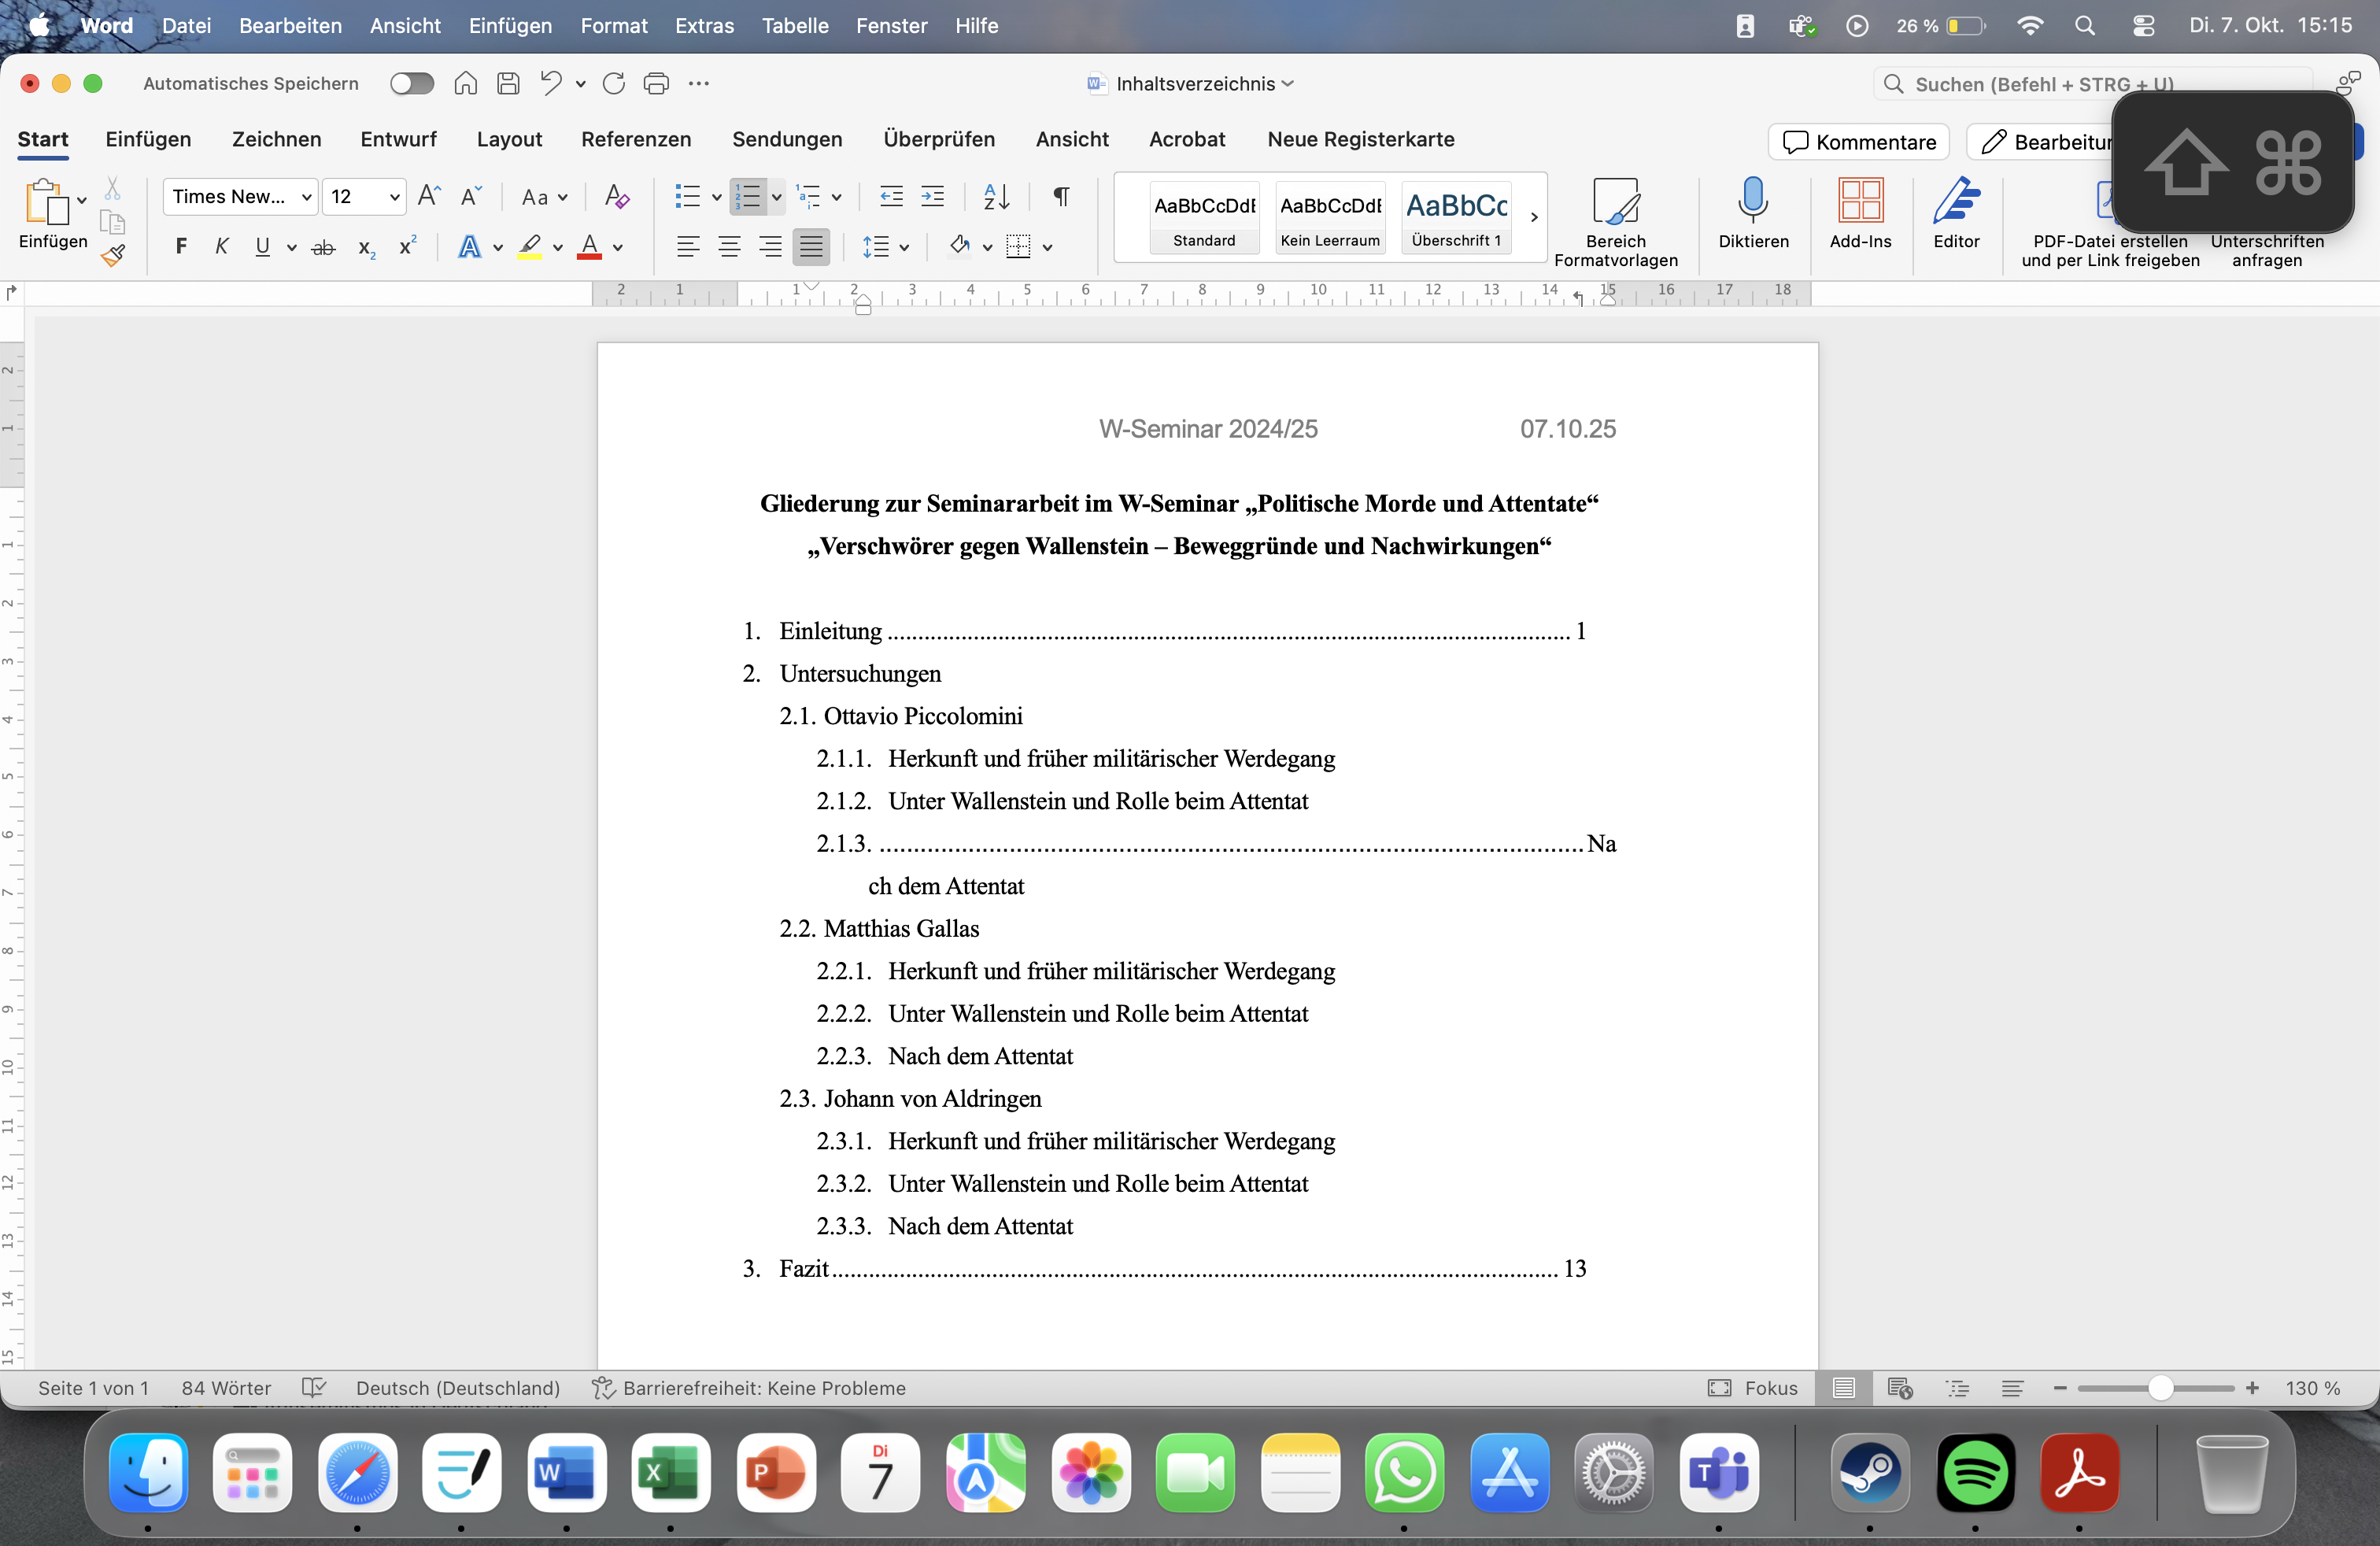Center align the paragraph text
This screenshot has width=2380, height=1546.
[729, 246]
